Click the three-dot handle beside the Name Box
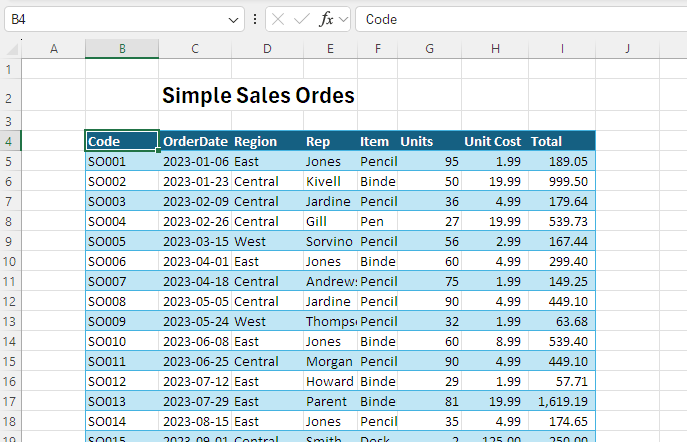 coord(255,19)
